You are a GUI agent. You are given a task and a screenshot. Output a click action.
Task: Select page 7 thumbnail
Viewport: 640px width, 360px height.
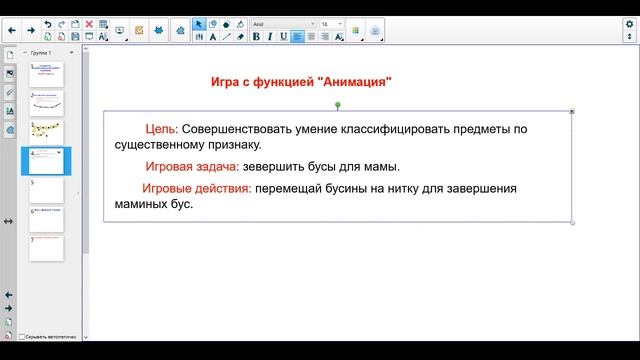(x=47, y=249)
